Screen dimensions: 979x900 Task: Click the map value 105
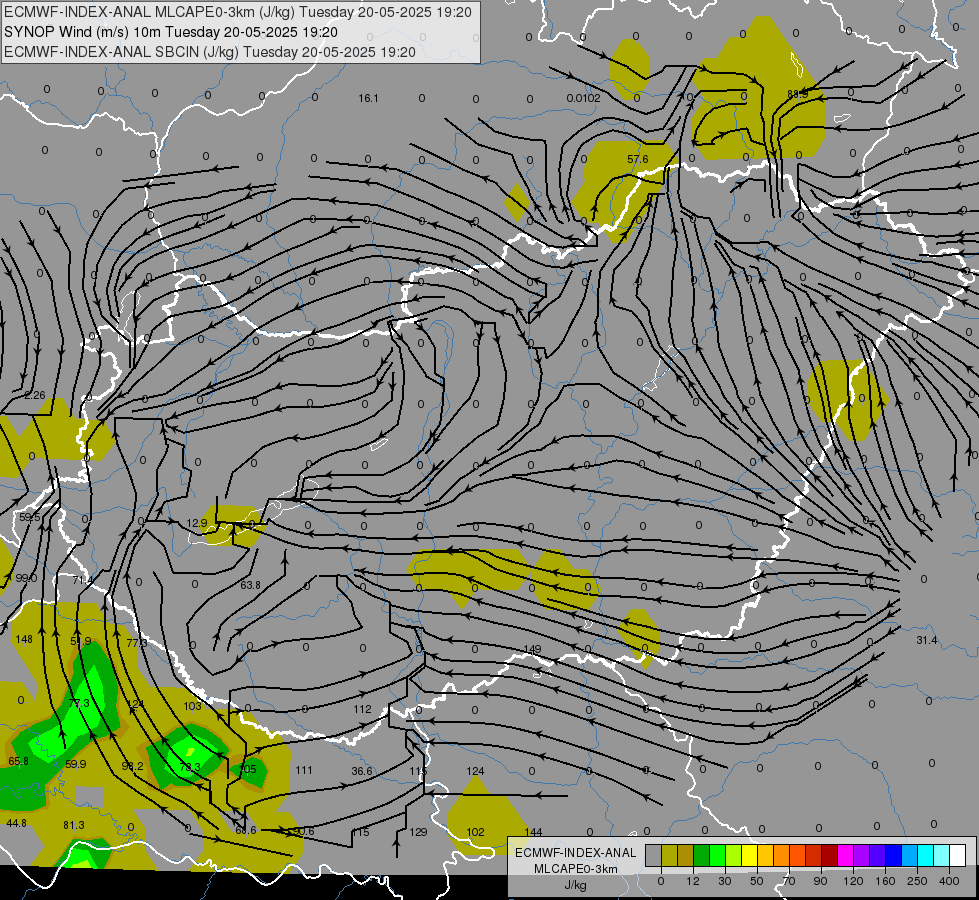[x=248, y=769]
